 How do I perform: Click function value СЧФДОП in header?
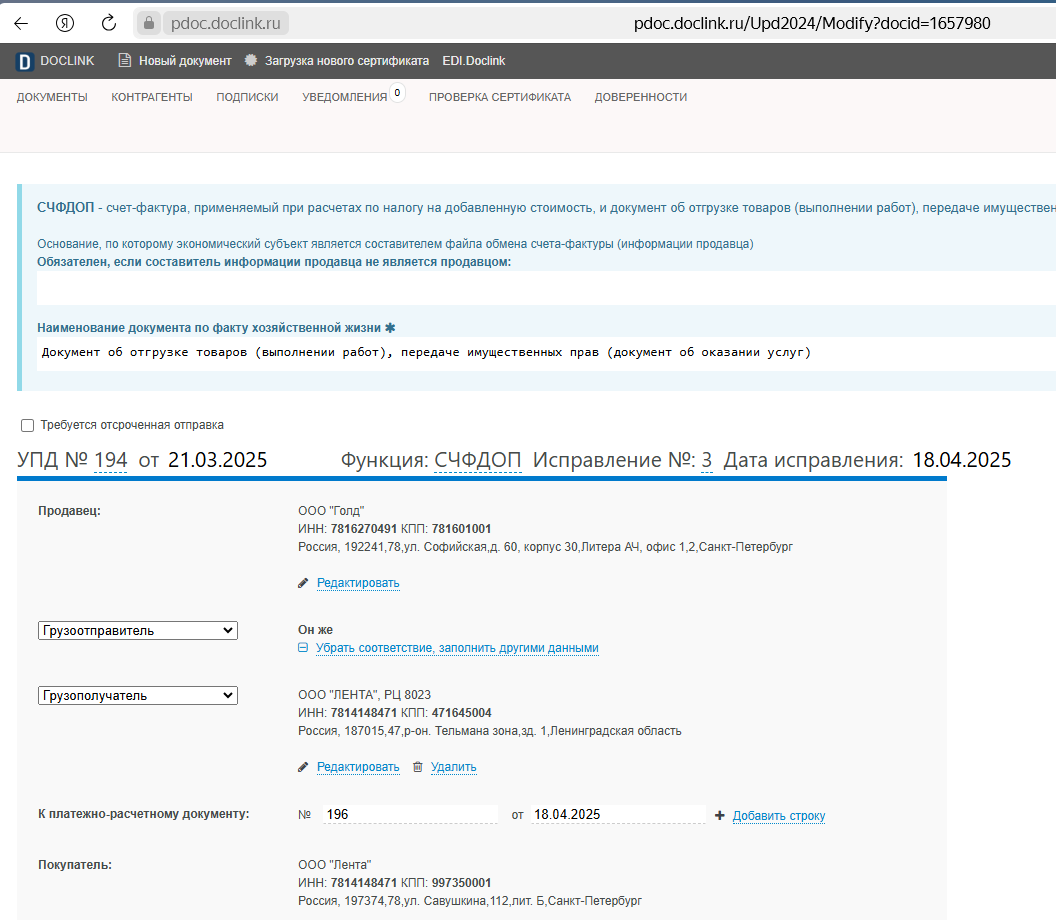477,460
